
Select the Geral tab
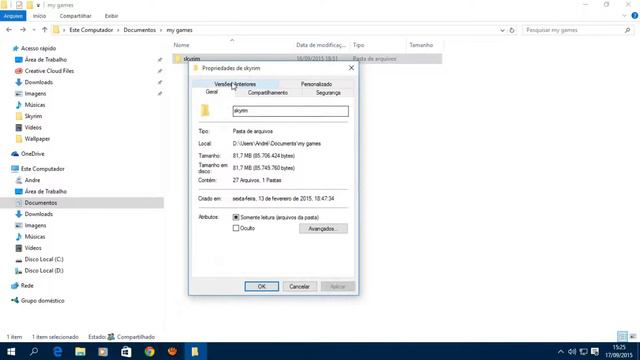pyautogui.click(x=212, y=92)
